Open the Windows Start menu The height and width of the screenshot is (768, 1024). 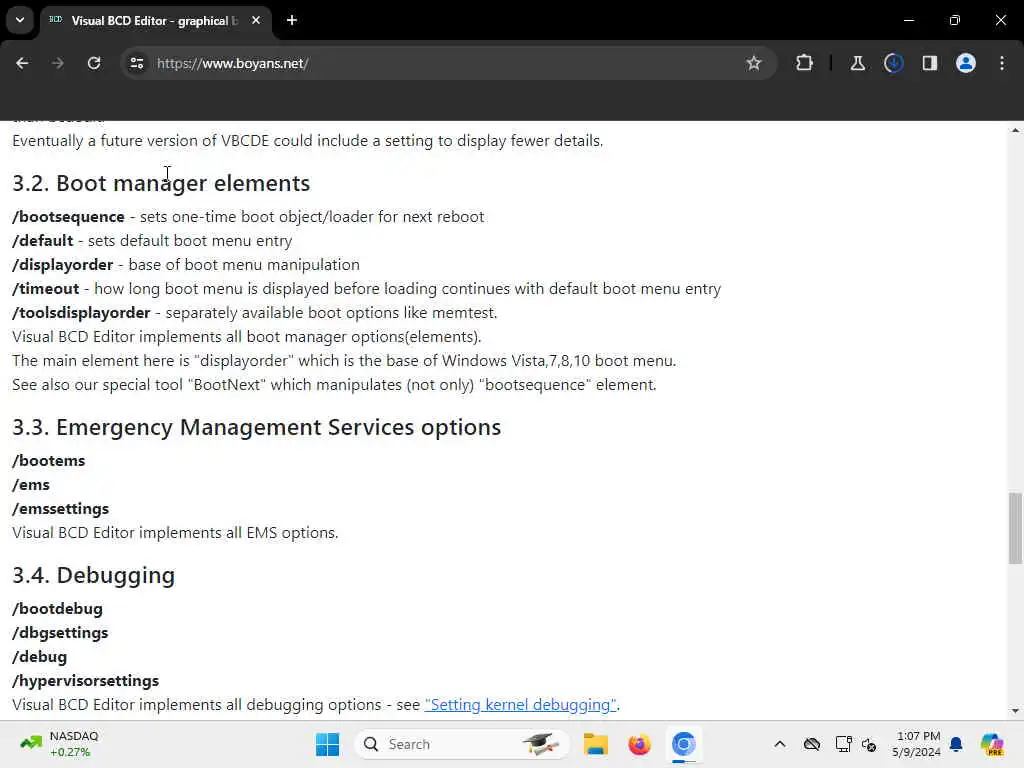coord(327,744)
